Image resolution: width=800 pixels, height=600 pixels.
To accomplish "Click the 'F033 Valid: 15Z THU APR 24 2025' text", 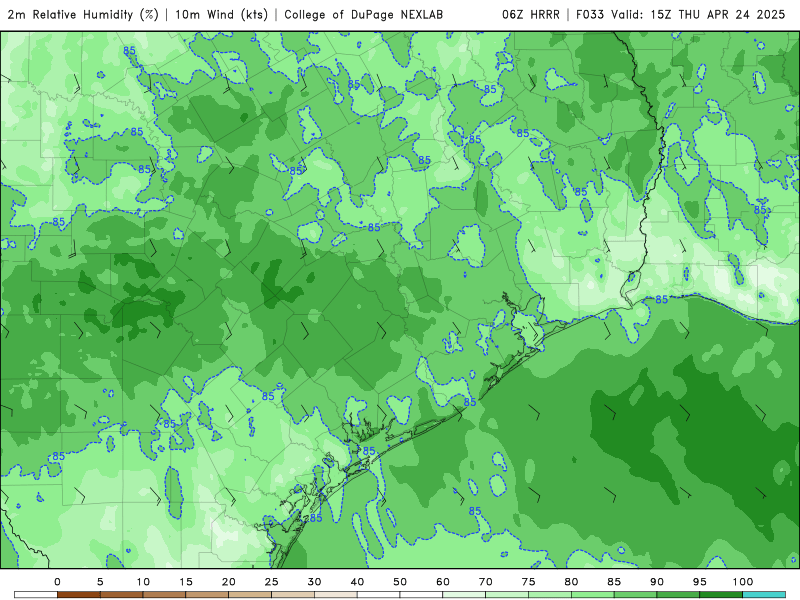I will (681, 15).
